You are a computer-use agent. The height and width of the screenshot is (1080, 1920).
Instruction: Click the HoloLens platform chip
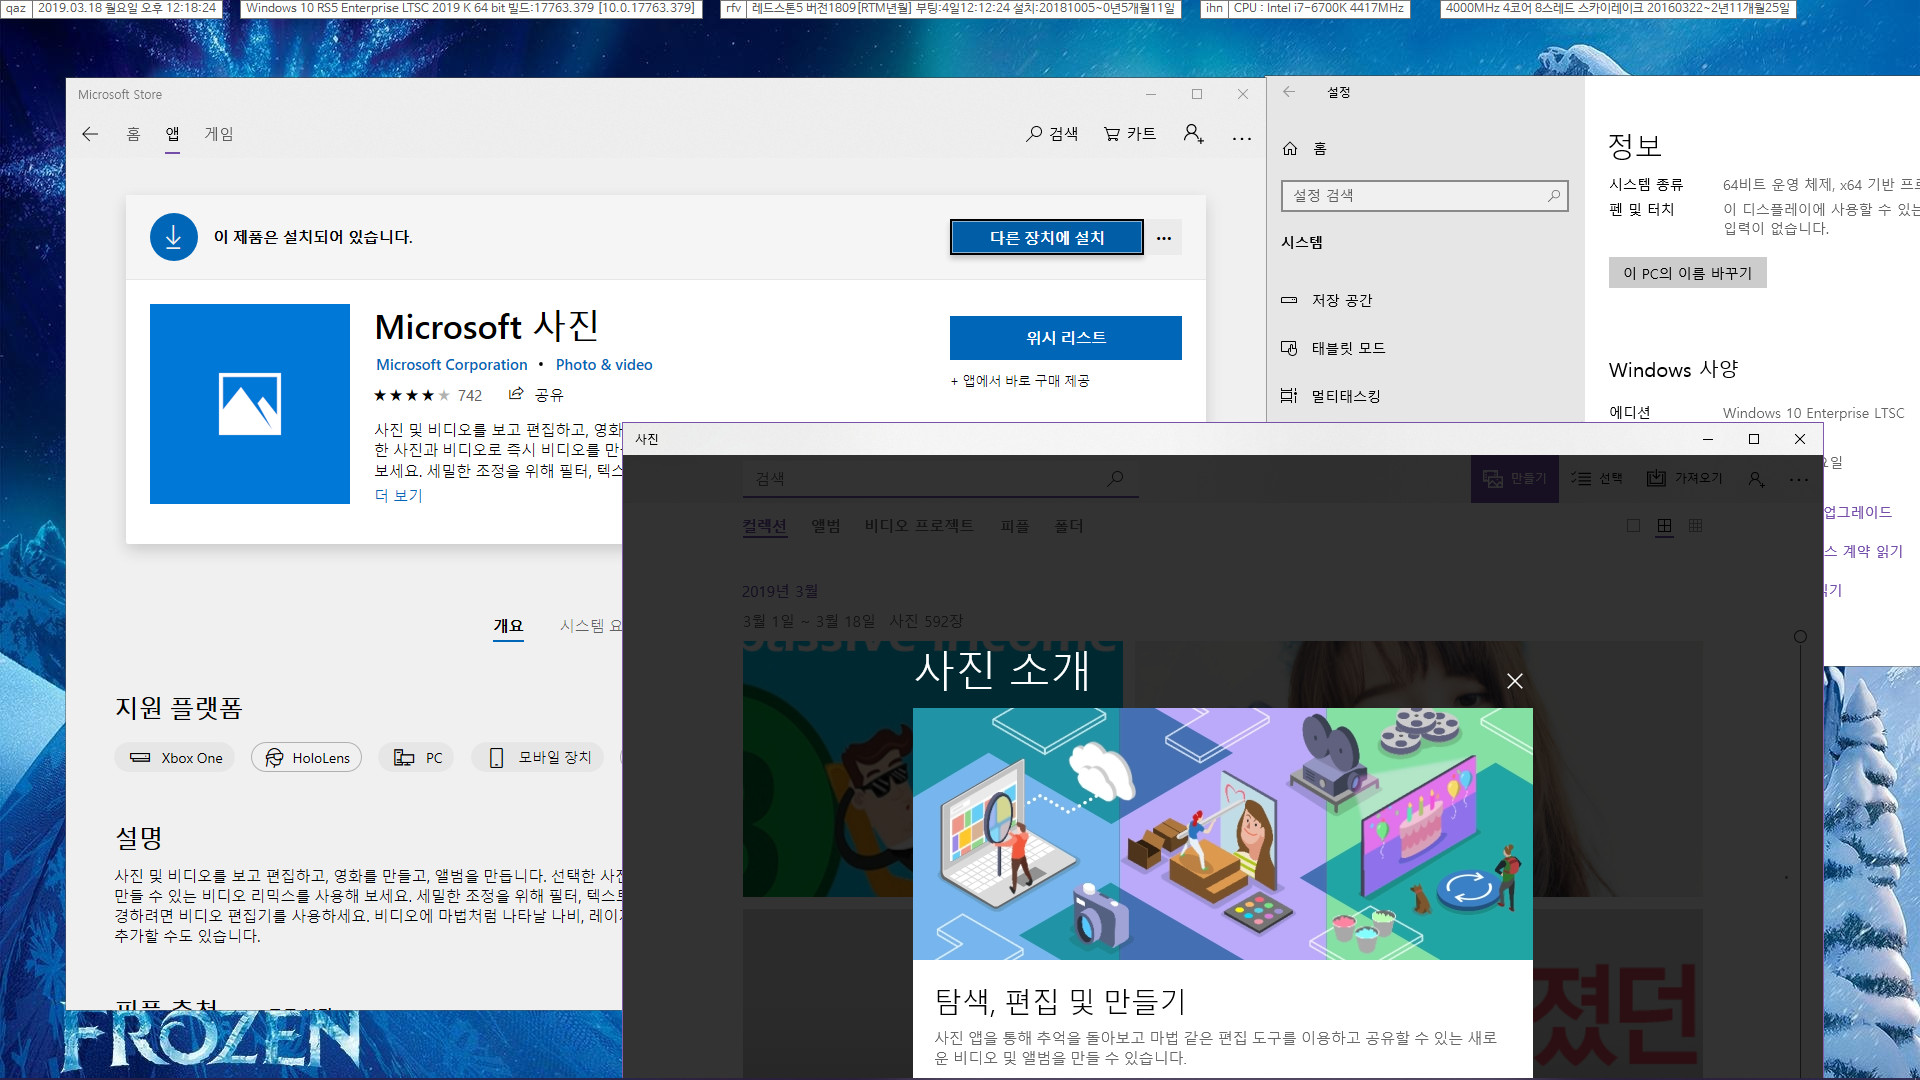307,758
